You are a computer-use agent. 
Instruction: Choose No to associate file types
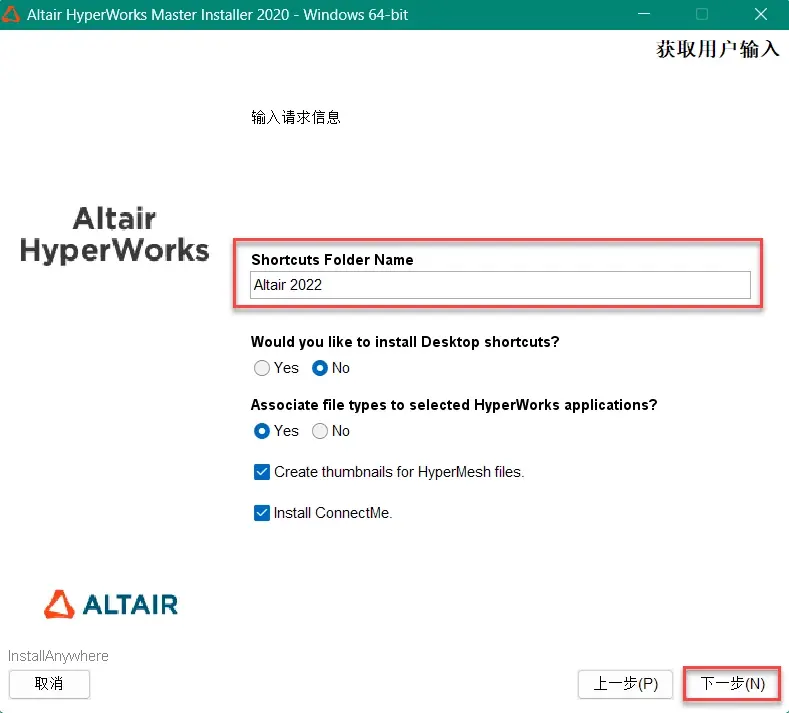click(x=320, y=431)
